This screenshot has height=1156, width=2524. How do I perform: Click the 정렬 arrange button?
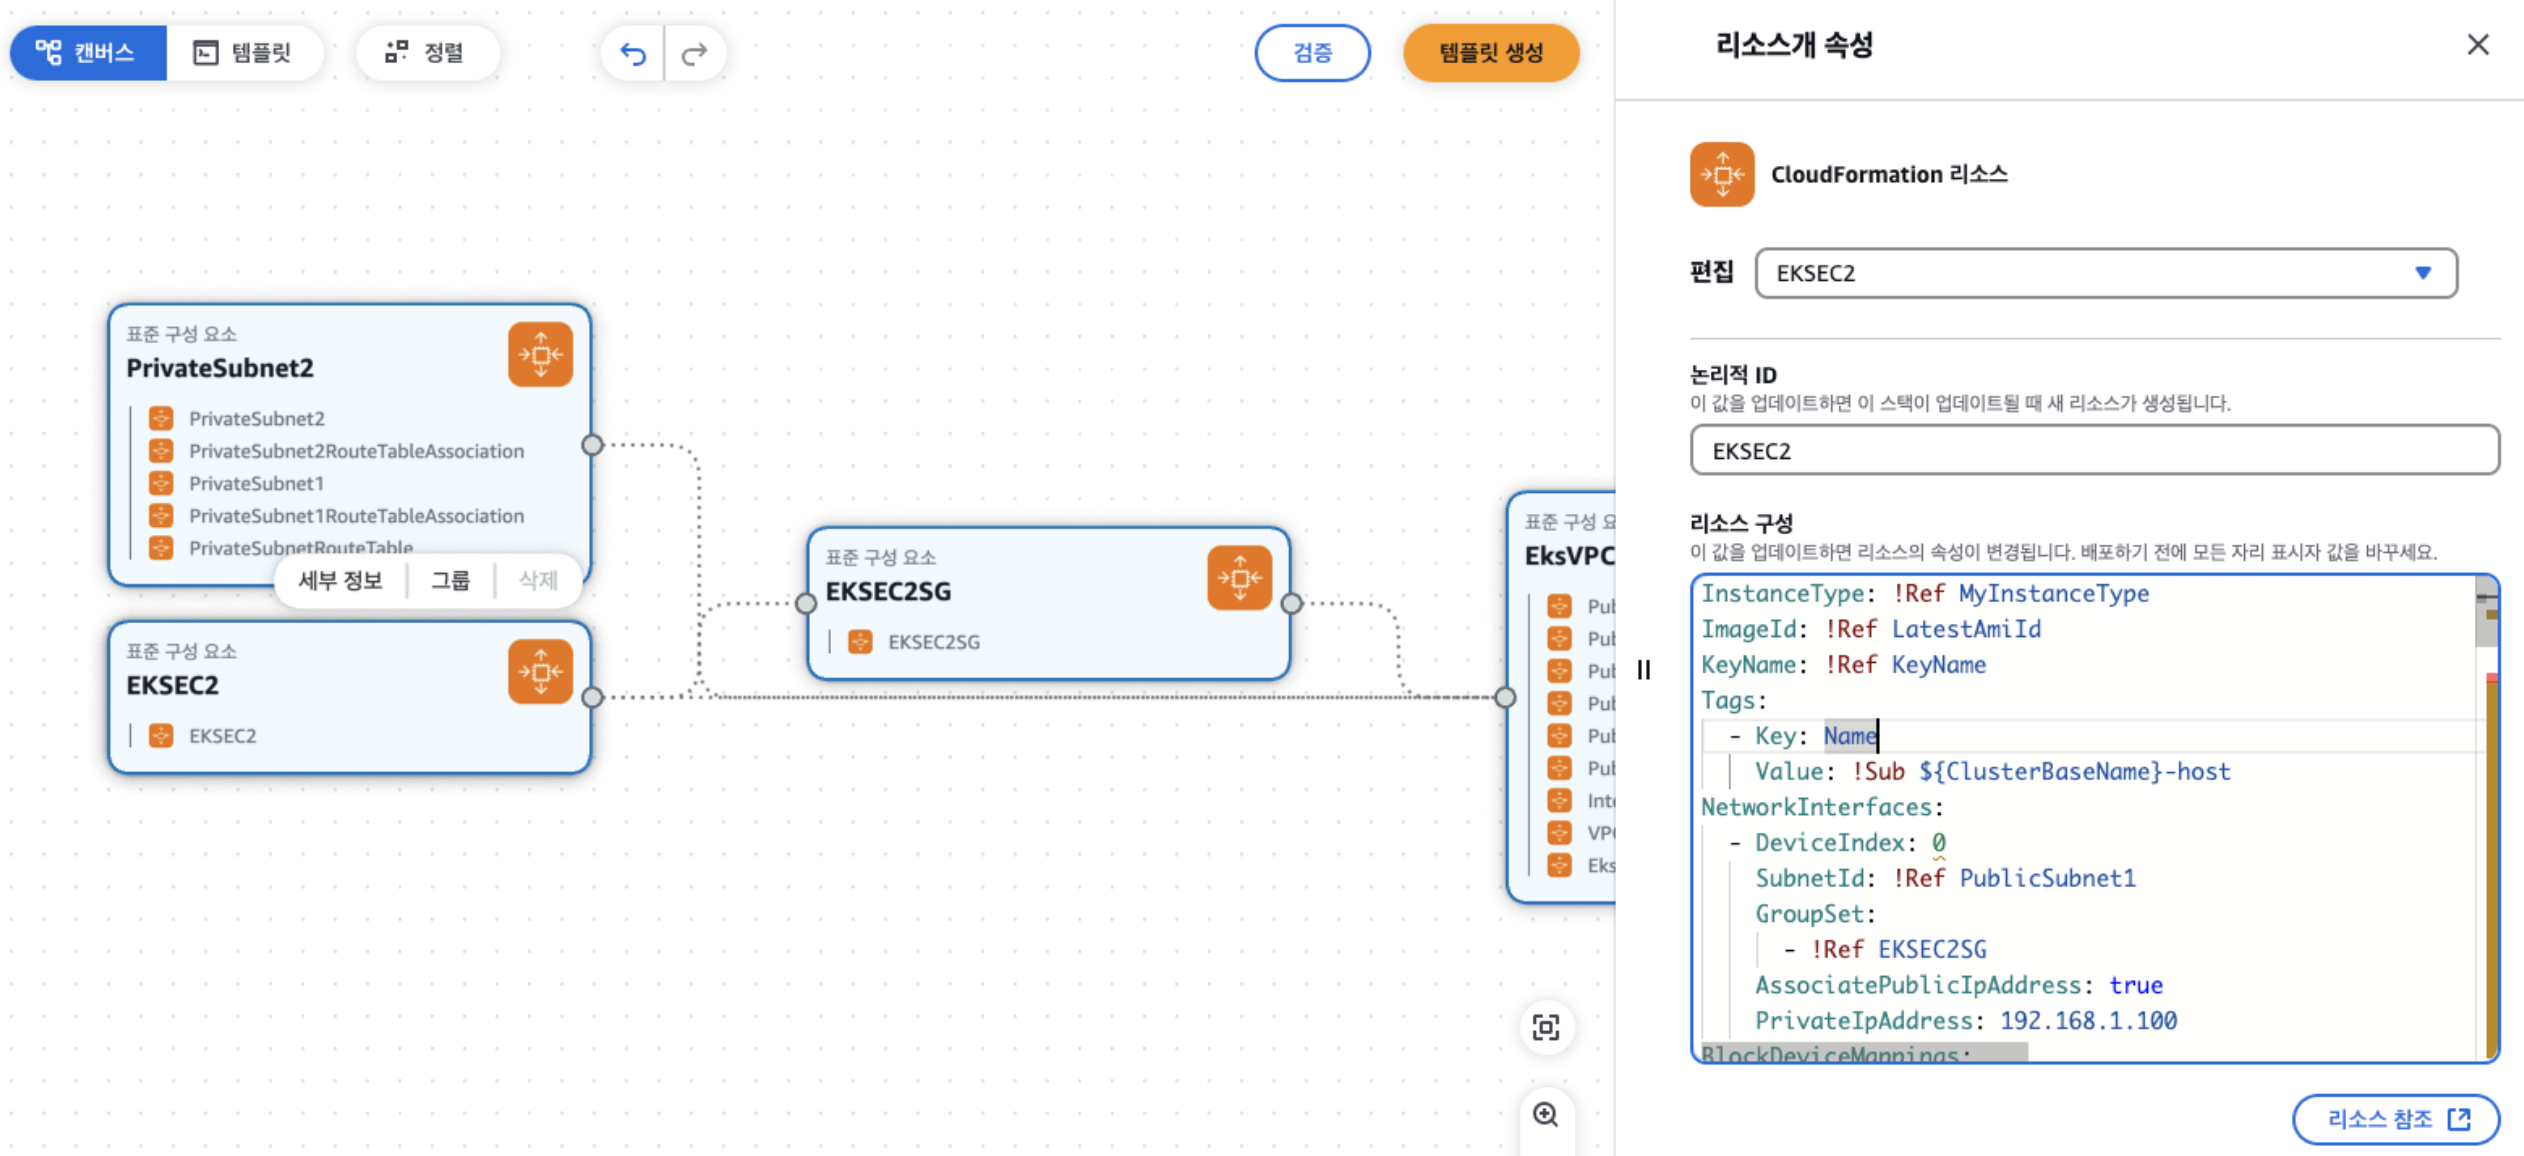[426, 53]
